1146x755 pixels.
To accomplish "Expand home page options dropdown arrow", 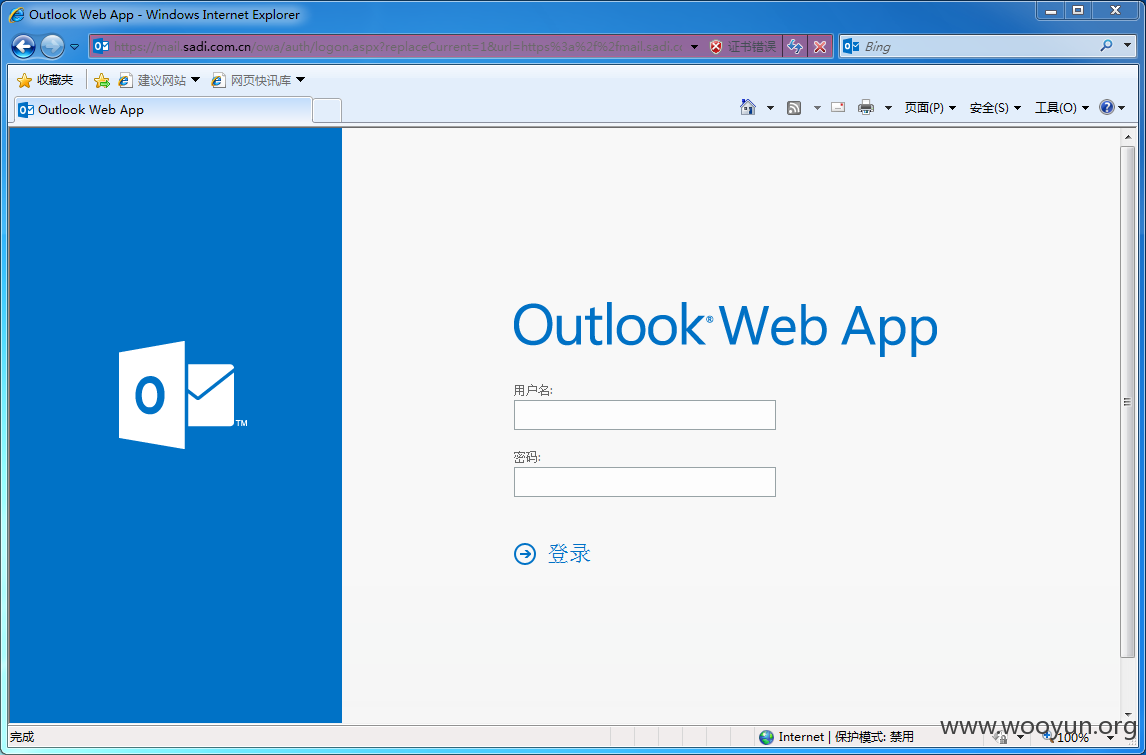I will pos(770,108).
